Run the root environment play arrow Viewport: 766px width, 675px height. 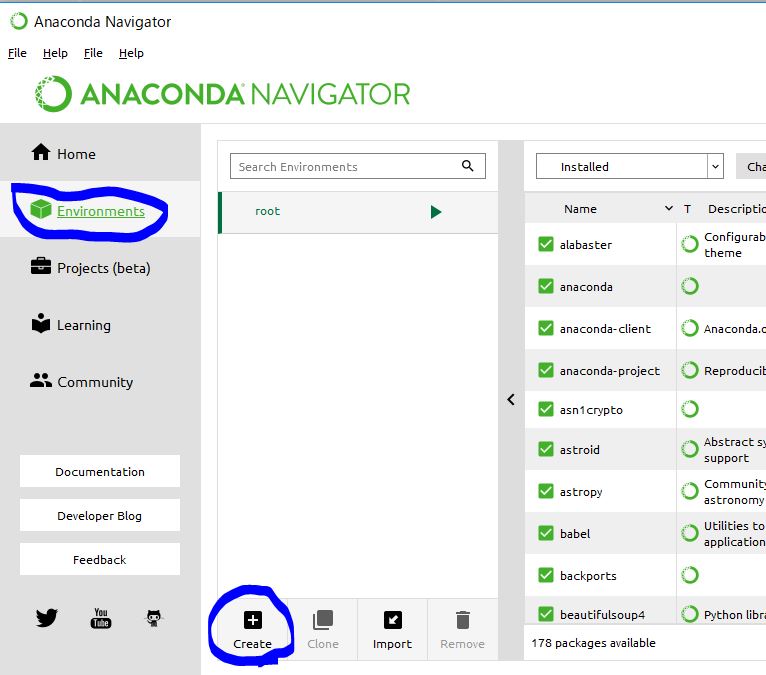point(436,211)
